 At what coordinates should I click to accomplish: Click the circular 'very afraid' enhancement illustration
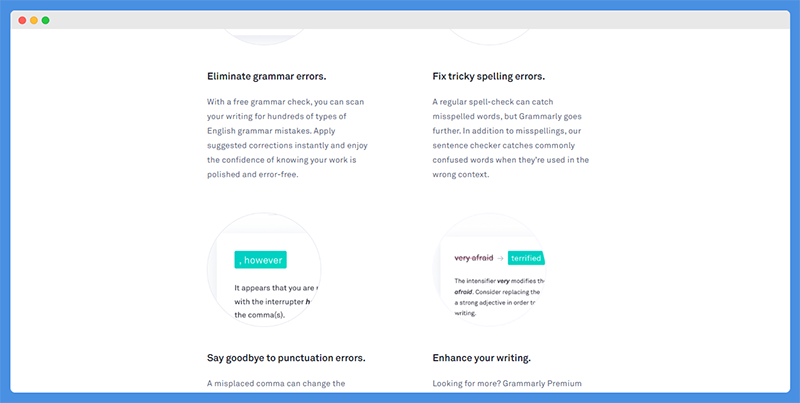tap(489, 270)
